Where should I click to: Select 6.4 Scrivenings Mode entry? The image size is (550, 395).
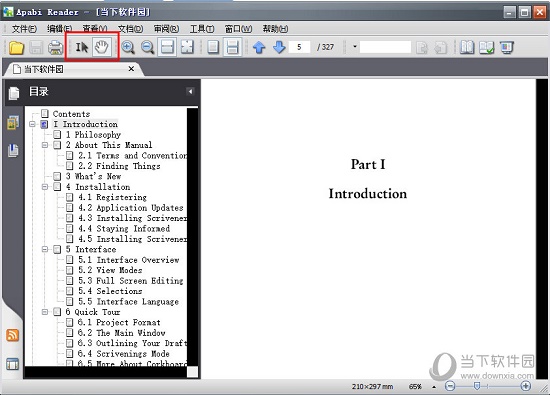tap(124, 353)
